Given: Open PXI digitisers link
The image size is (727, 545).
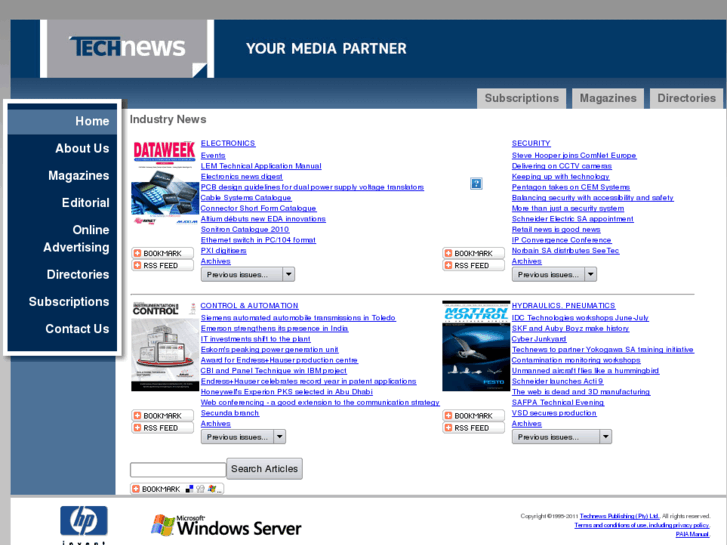Looking at the screenshot, I should tap(223, 251).
